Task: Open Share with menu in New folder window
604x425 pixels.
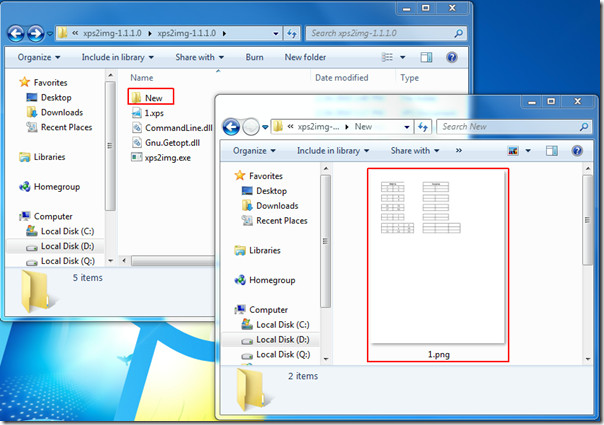Action: tap(415, 151)
